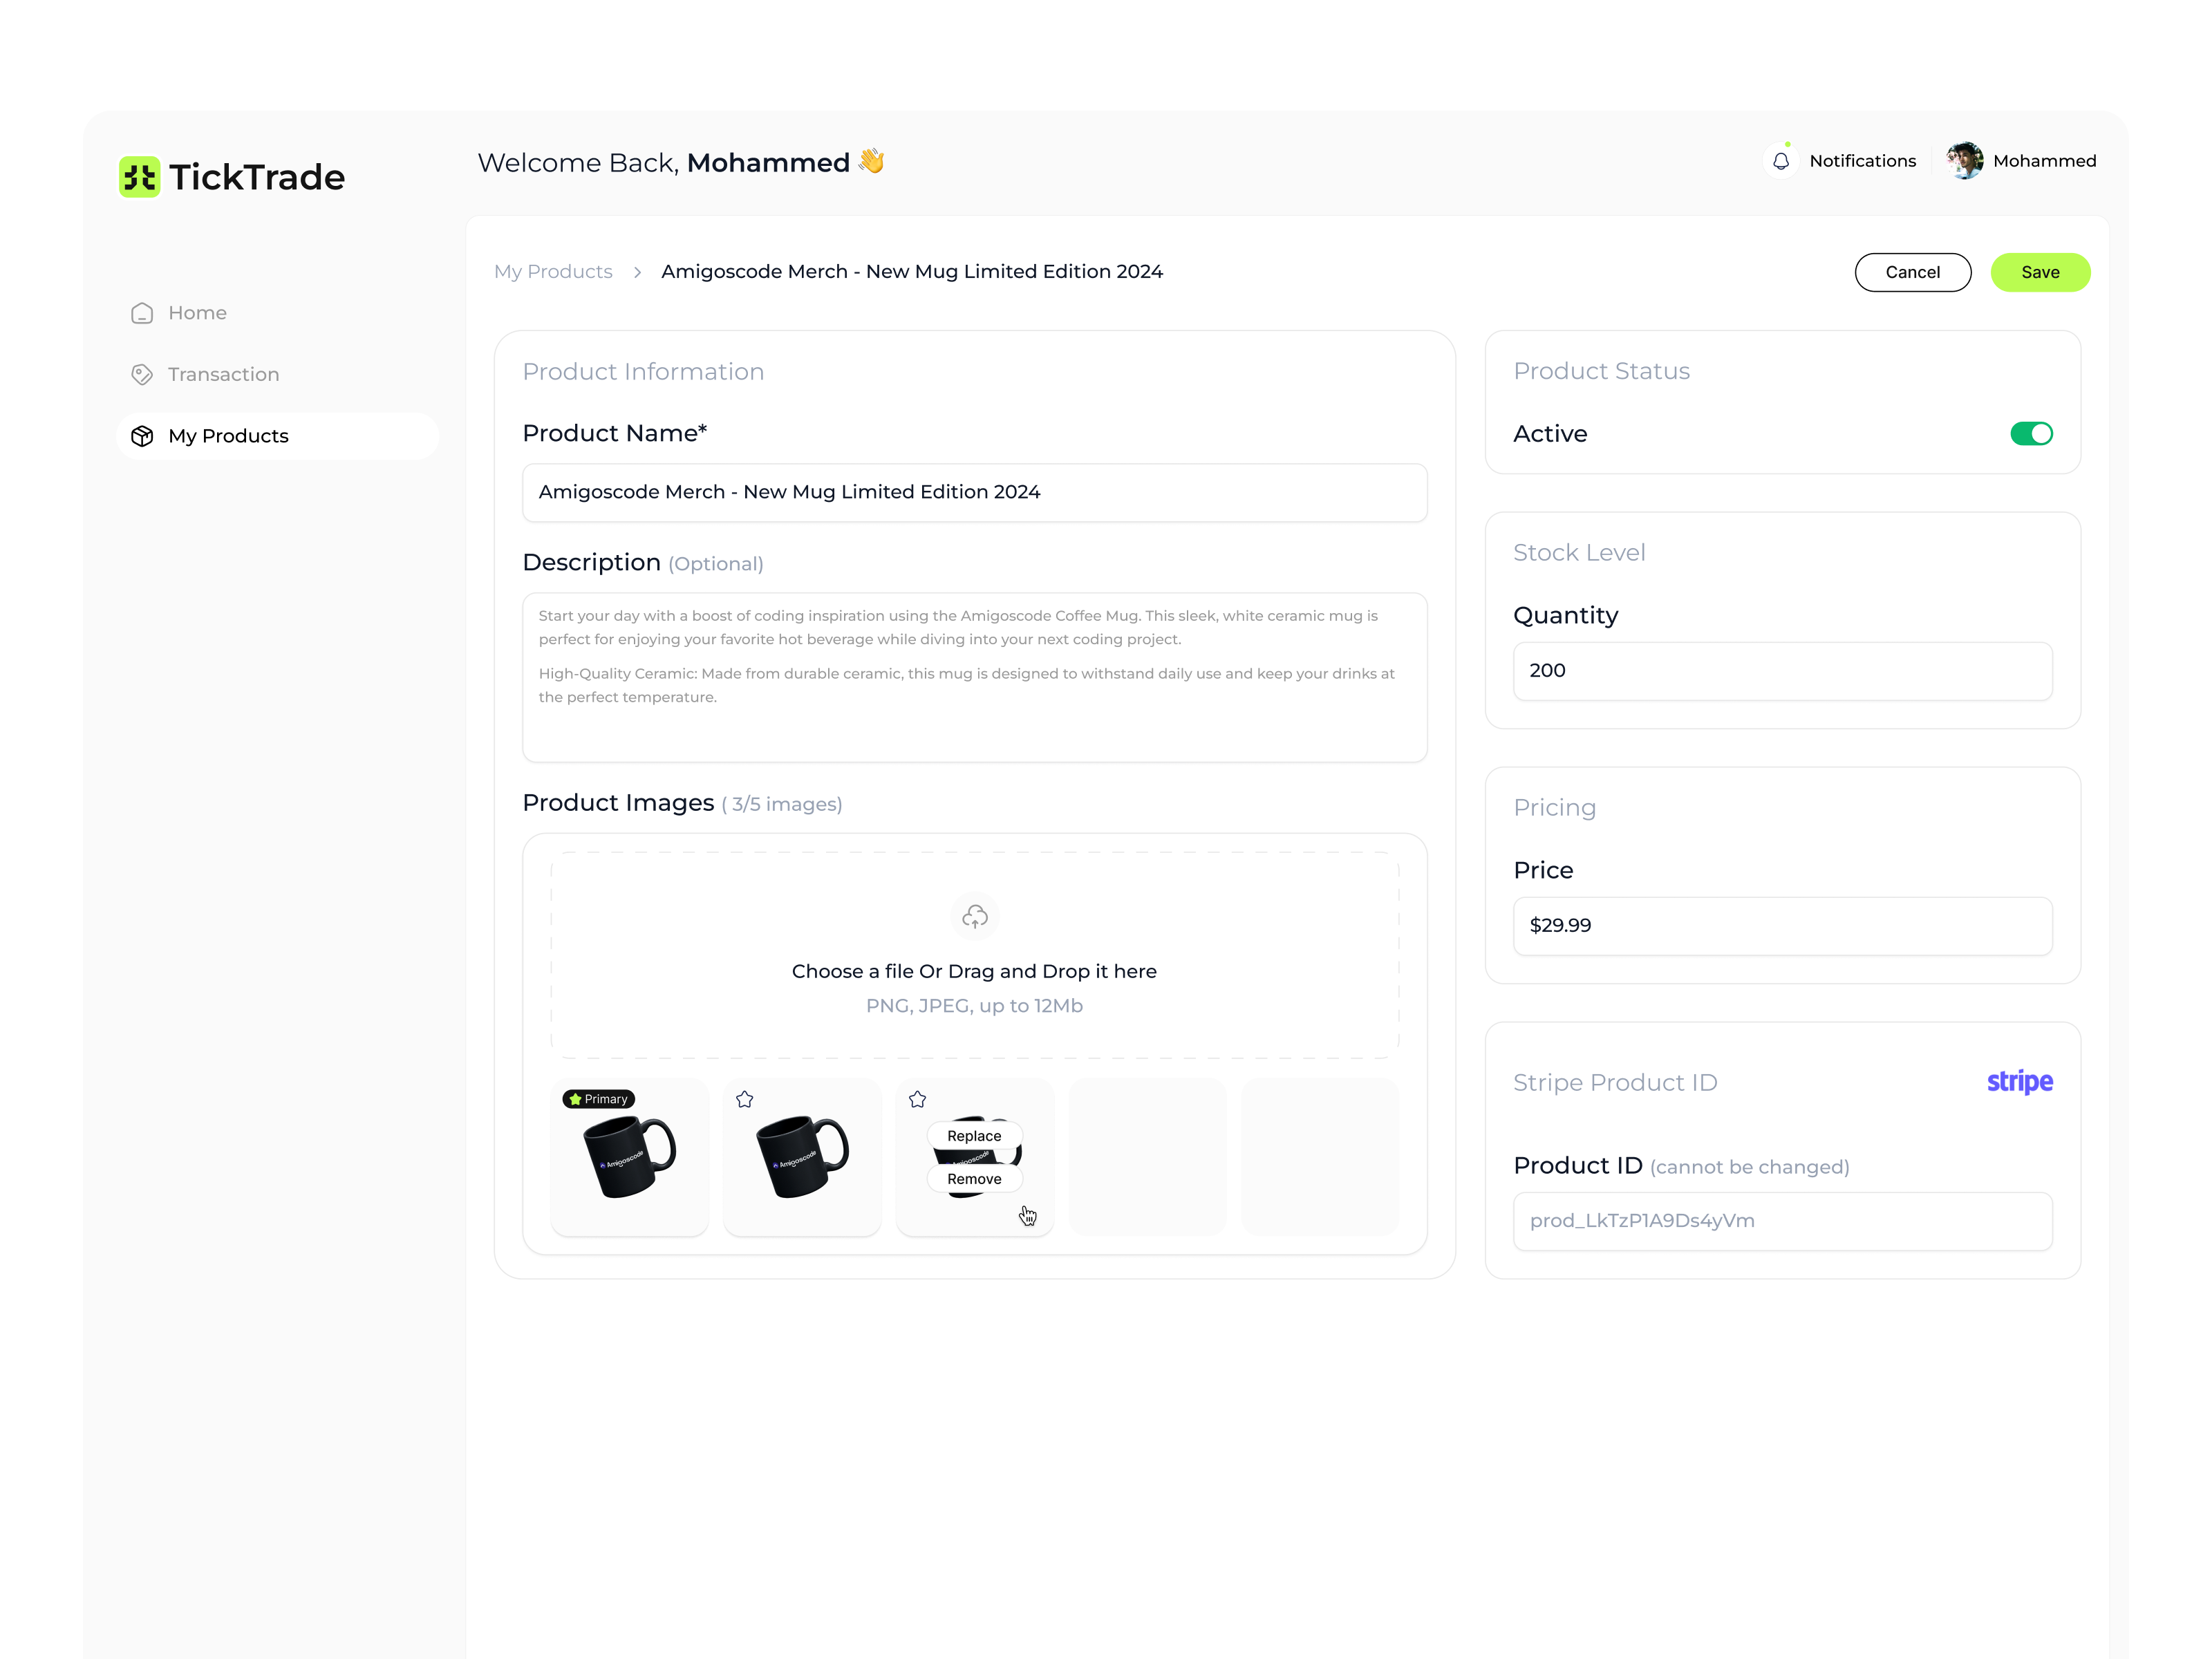Open the notifications bell
This screenshot has width=2212, height=1659.
[x=1782, y=160]
